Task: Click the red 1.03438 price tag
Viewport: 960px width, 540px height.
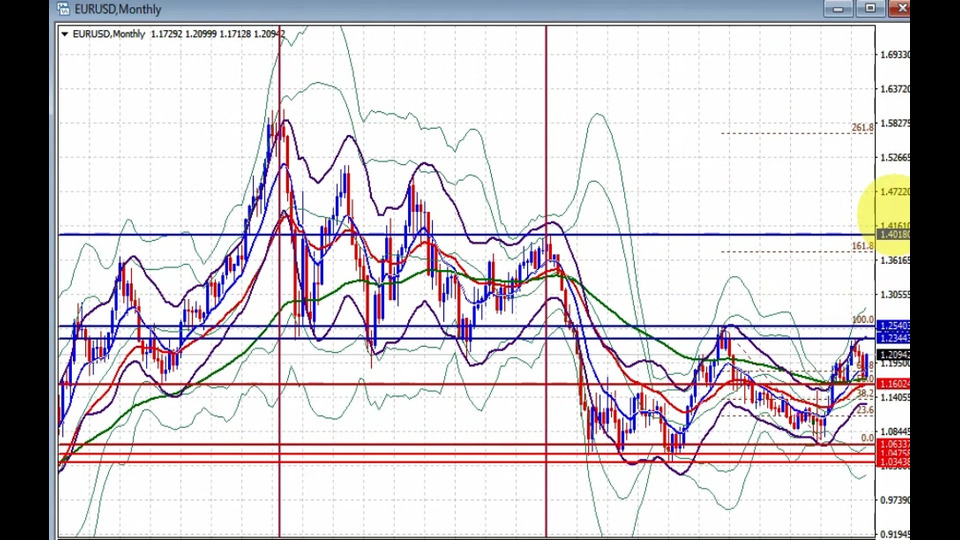Action: tap(894, 462)
